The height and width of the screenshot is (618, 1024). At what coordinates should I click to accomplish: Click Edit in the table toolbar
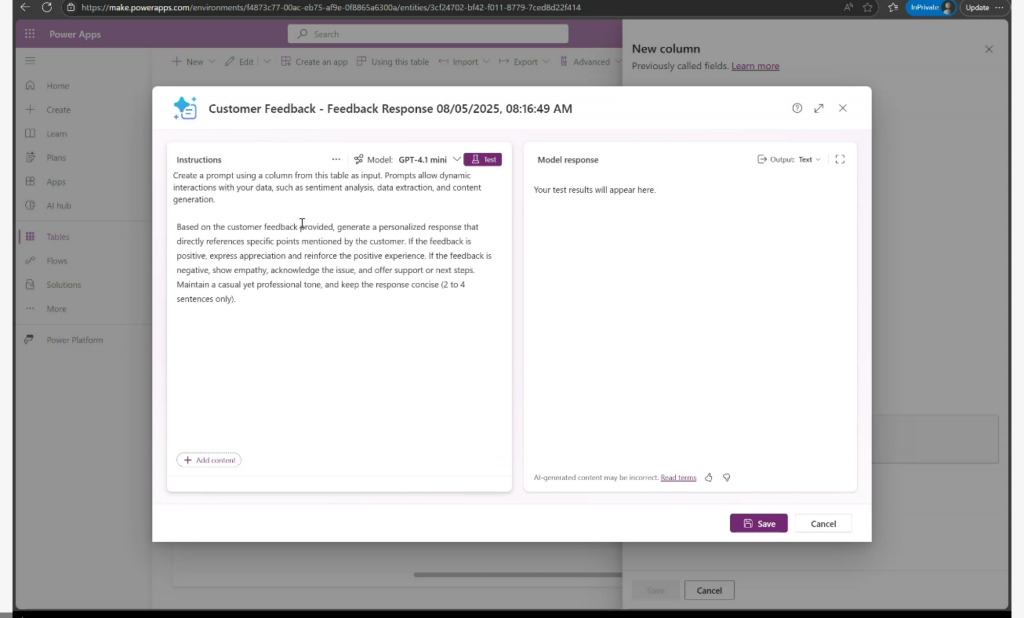239,61
